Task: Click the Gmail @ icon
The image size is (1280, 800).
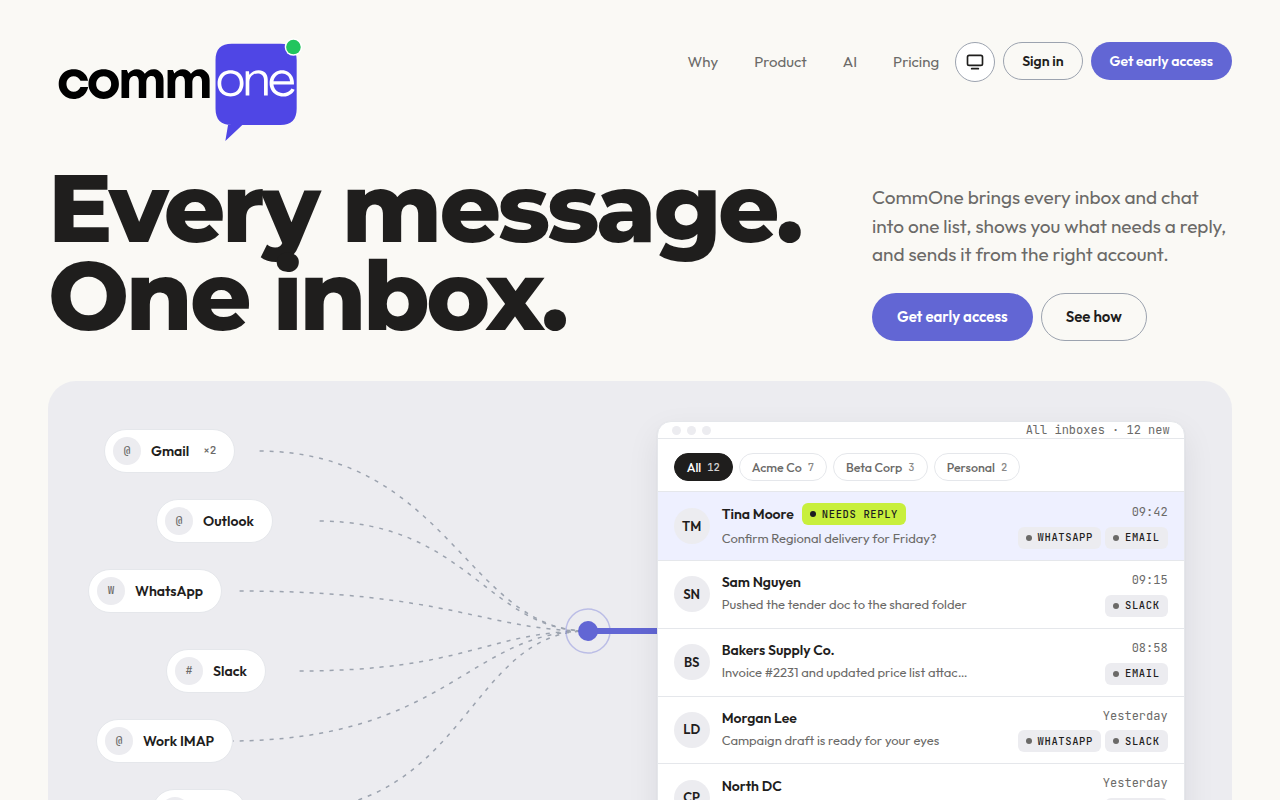Action: coord(127,451)
